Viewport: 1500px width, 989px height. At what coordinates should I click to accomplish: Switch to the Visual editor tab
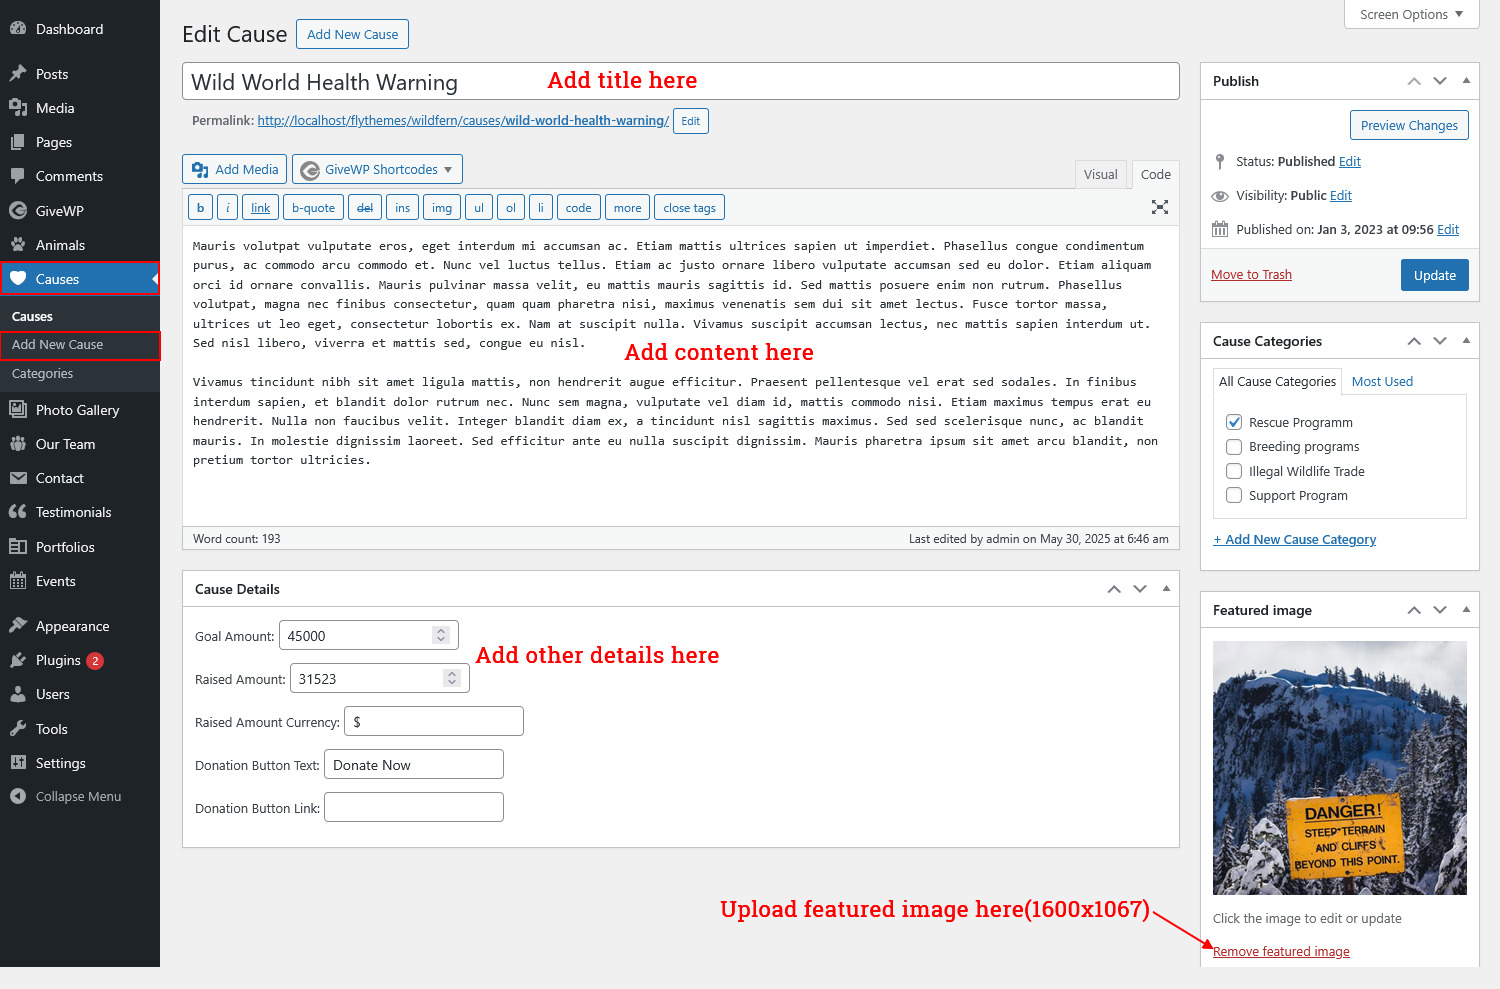point(1100,174)
